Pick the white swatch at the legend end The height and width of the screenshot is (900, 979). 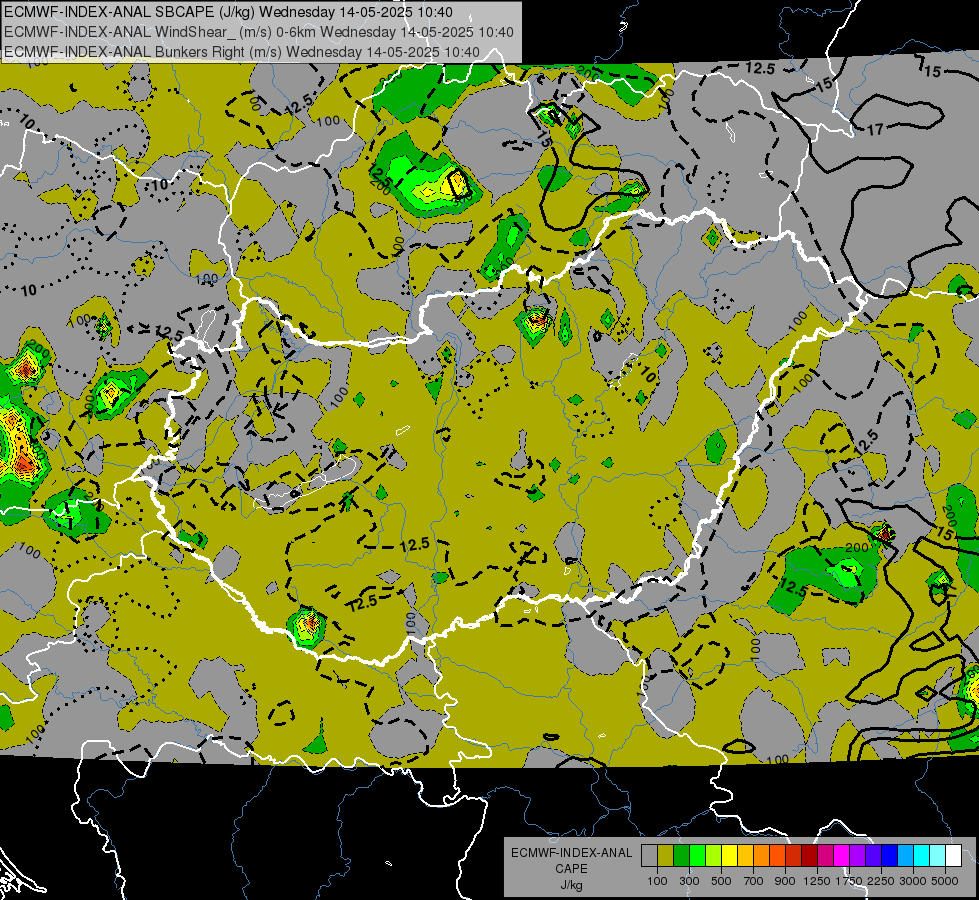click(953, 856)
